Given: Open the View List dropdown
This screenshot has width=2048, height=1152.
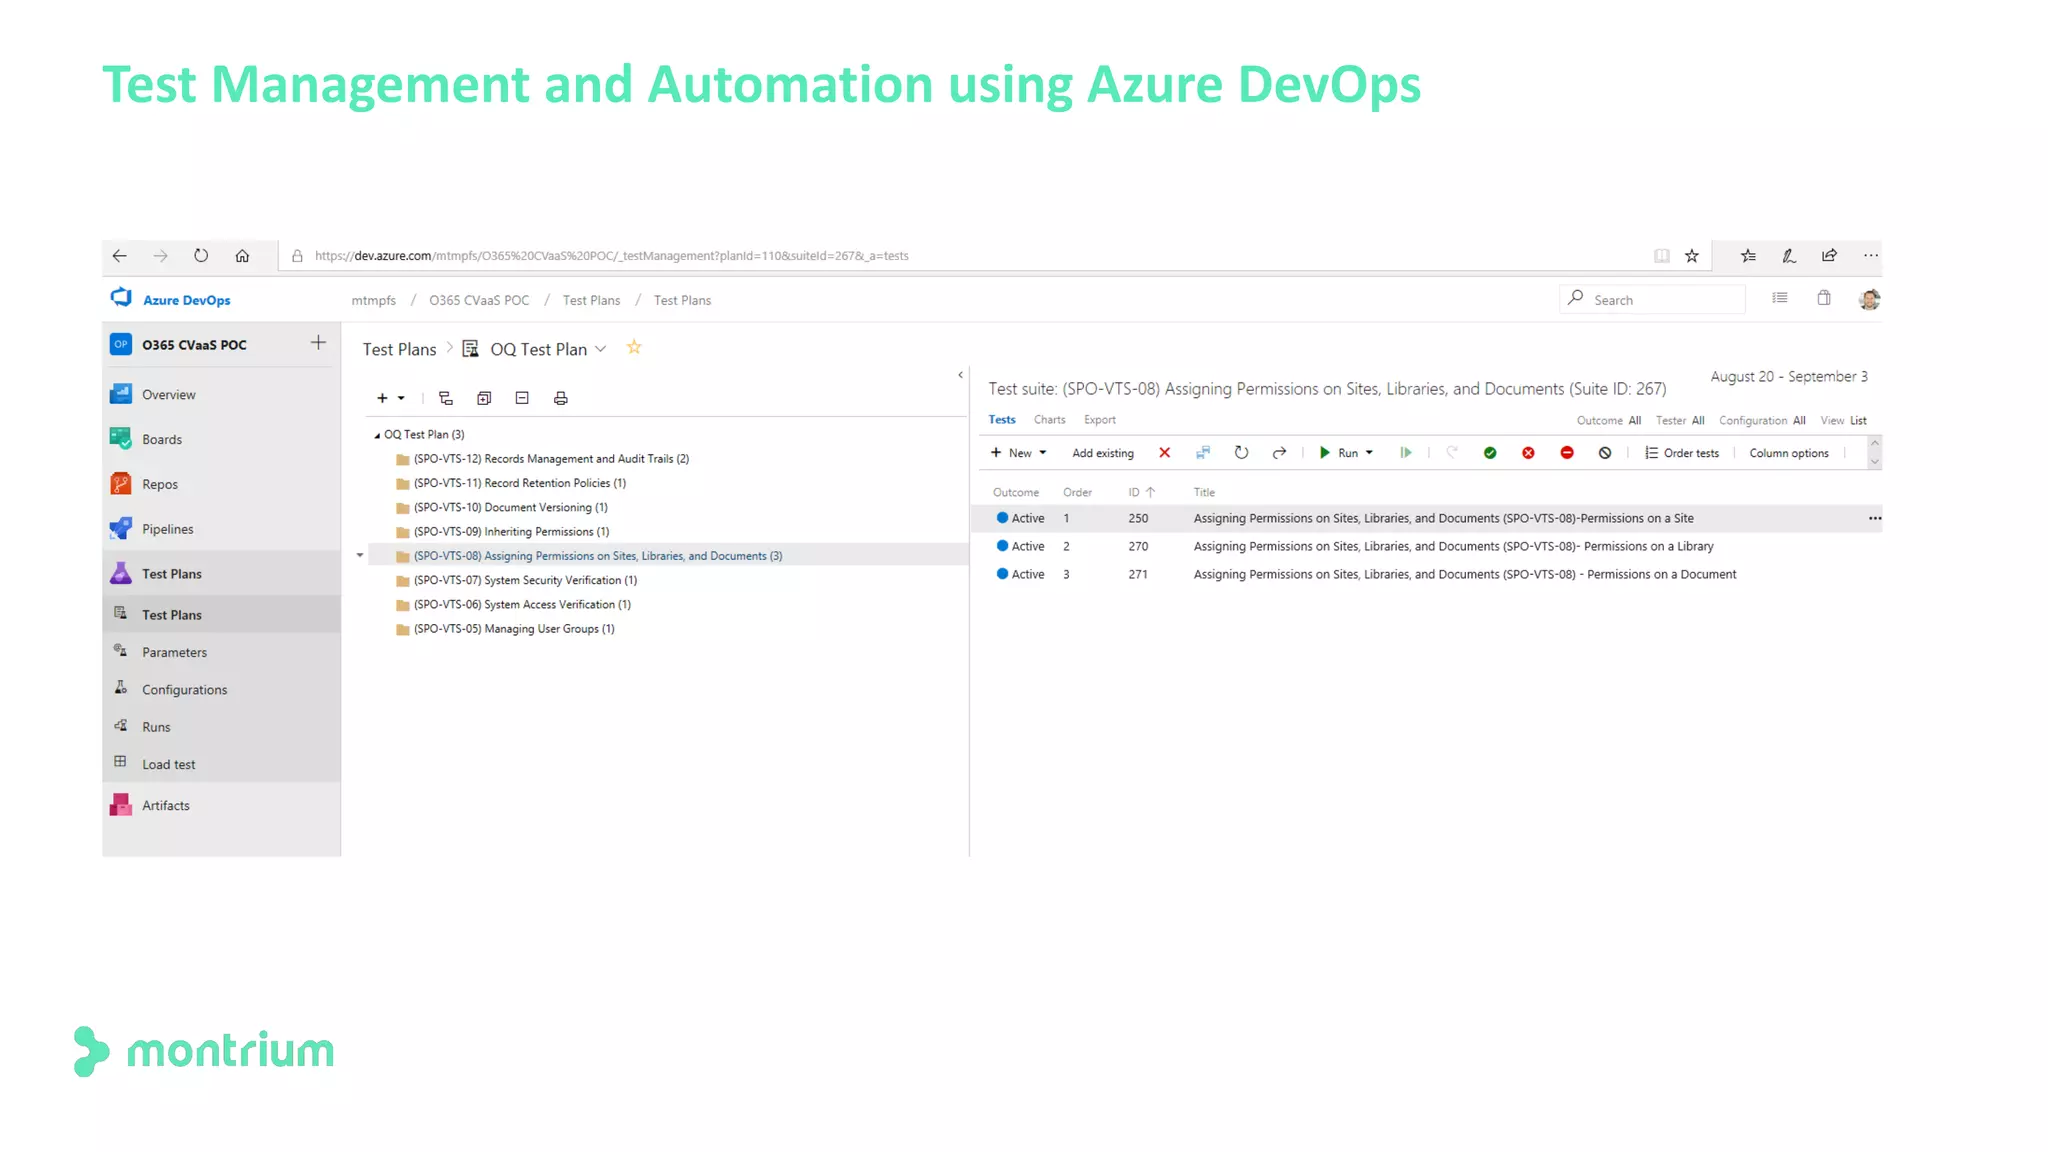Looking at the screenshot, I should [1843, 421].
